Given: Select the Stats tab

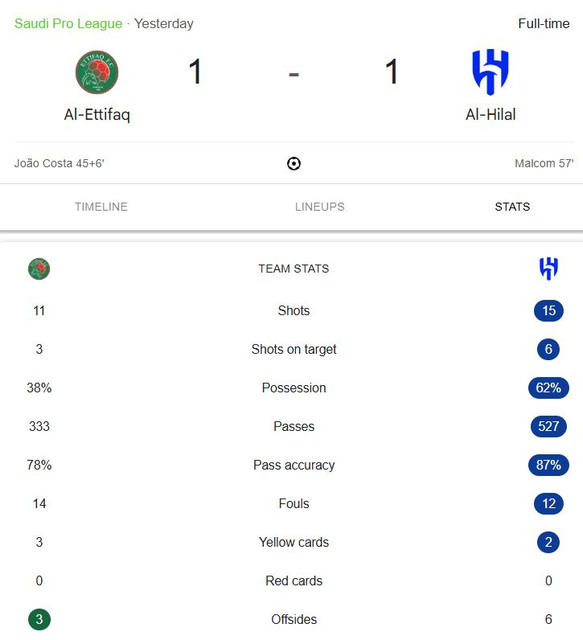Looking at the screenshot, I should click(x=512, y=207).
